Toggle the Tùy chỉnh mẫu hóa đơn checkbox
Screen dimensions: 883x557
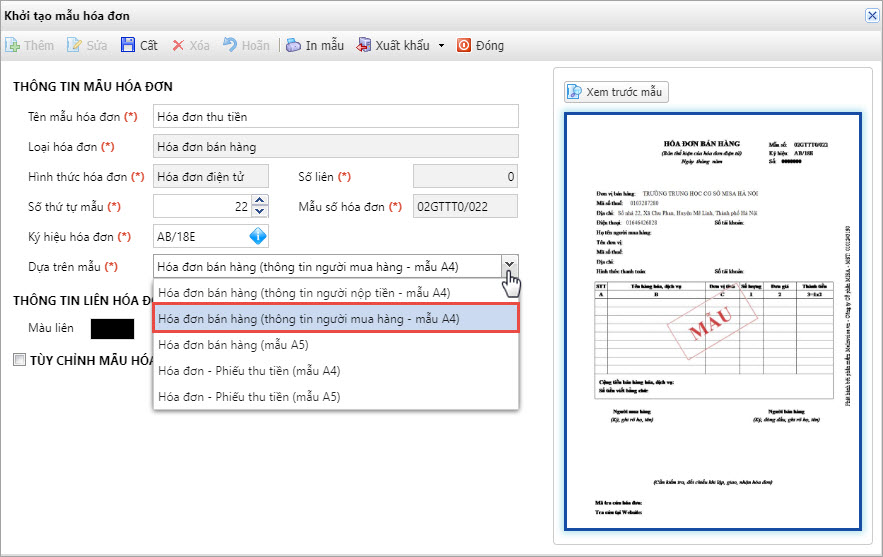pos(20,359)
